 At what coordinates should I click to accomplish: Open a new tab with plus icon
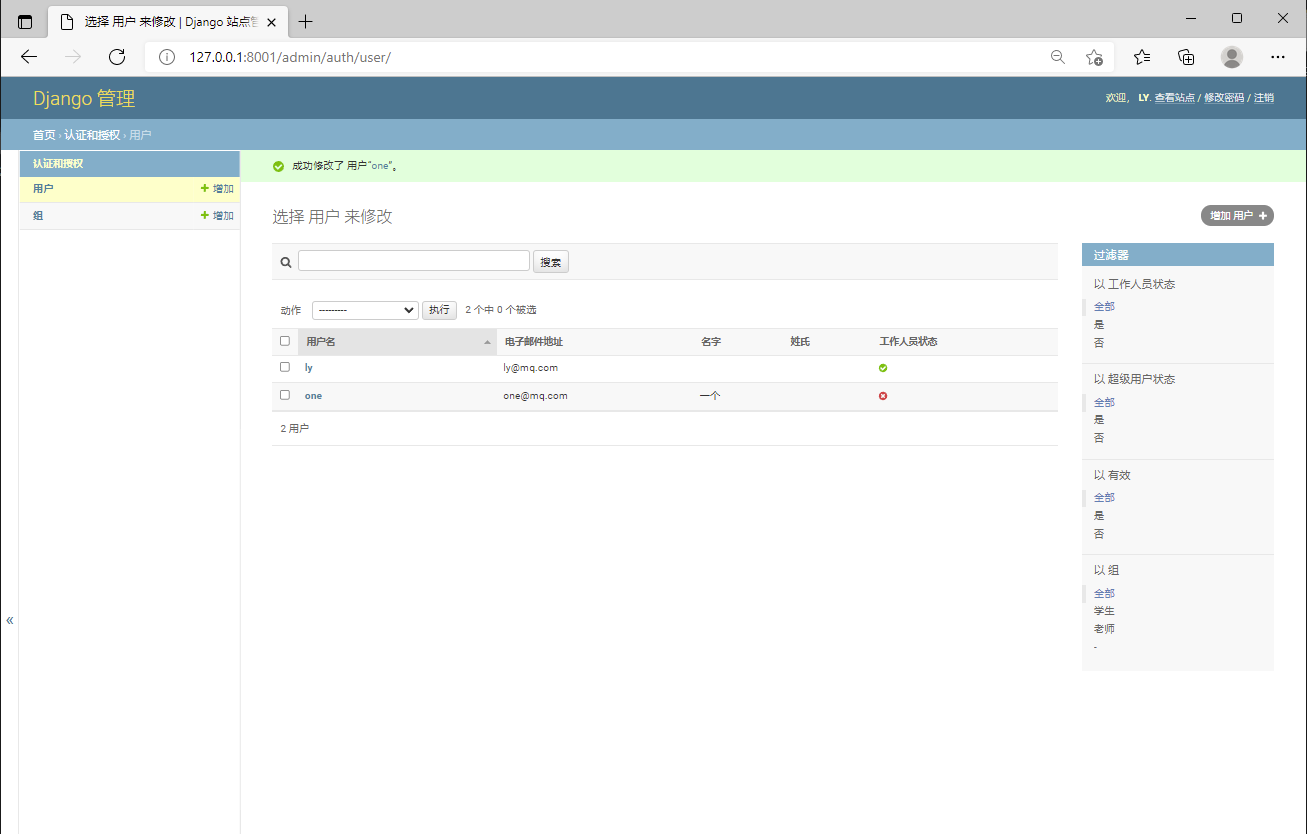(x=306, y=21)
